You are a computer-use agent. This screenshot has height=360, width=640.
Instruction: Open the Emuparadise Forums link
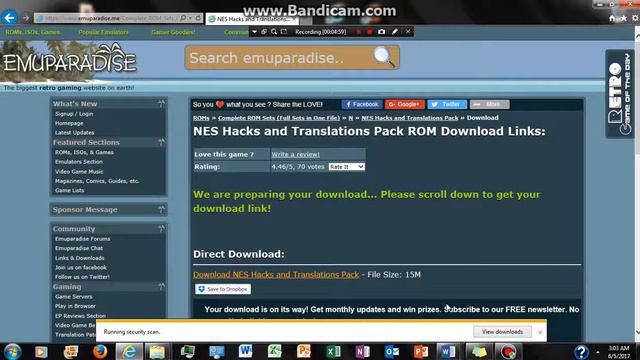click(82, 239)
